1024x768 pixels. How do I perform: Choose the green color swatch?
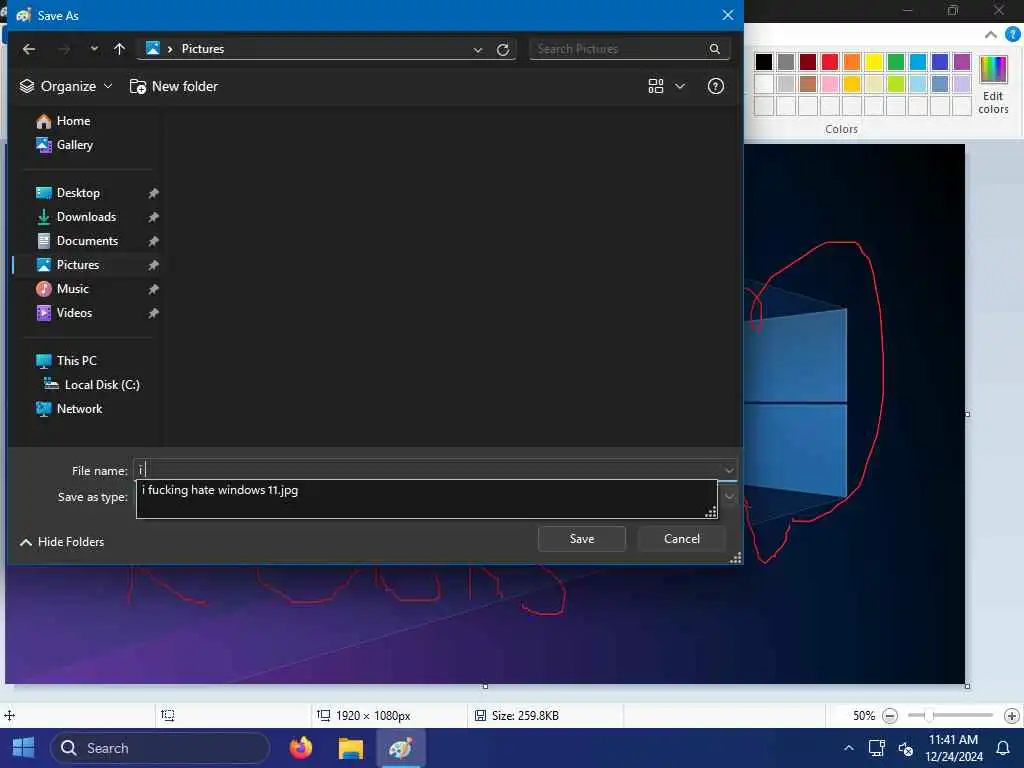(x=896, y=62)
